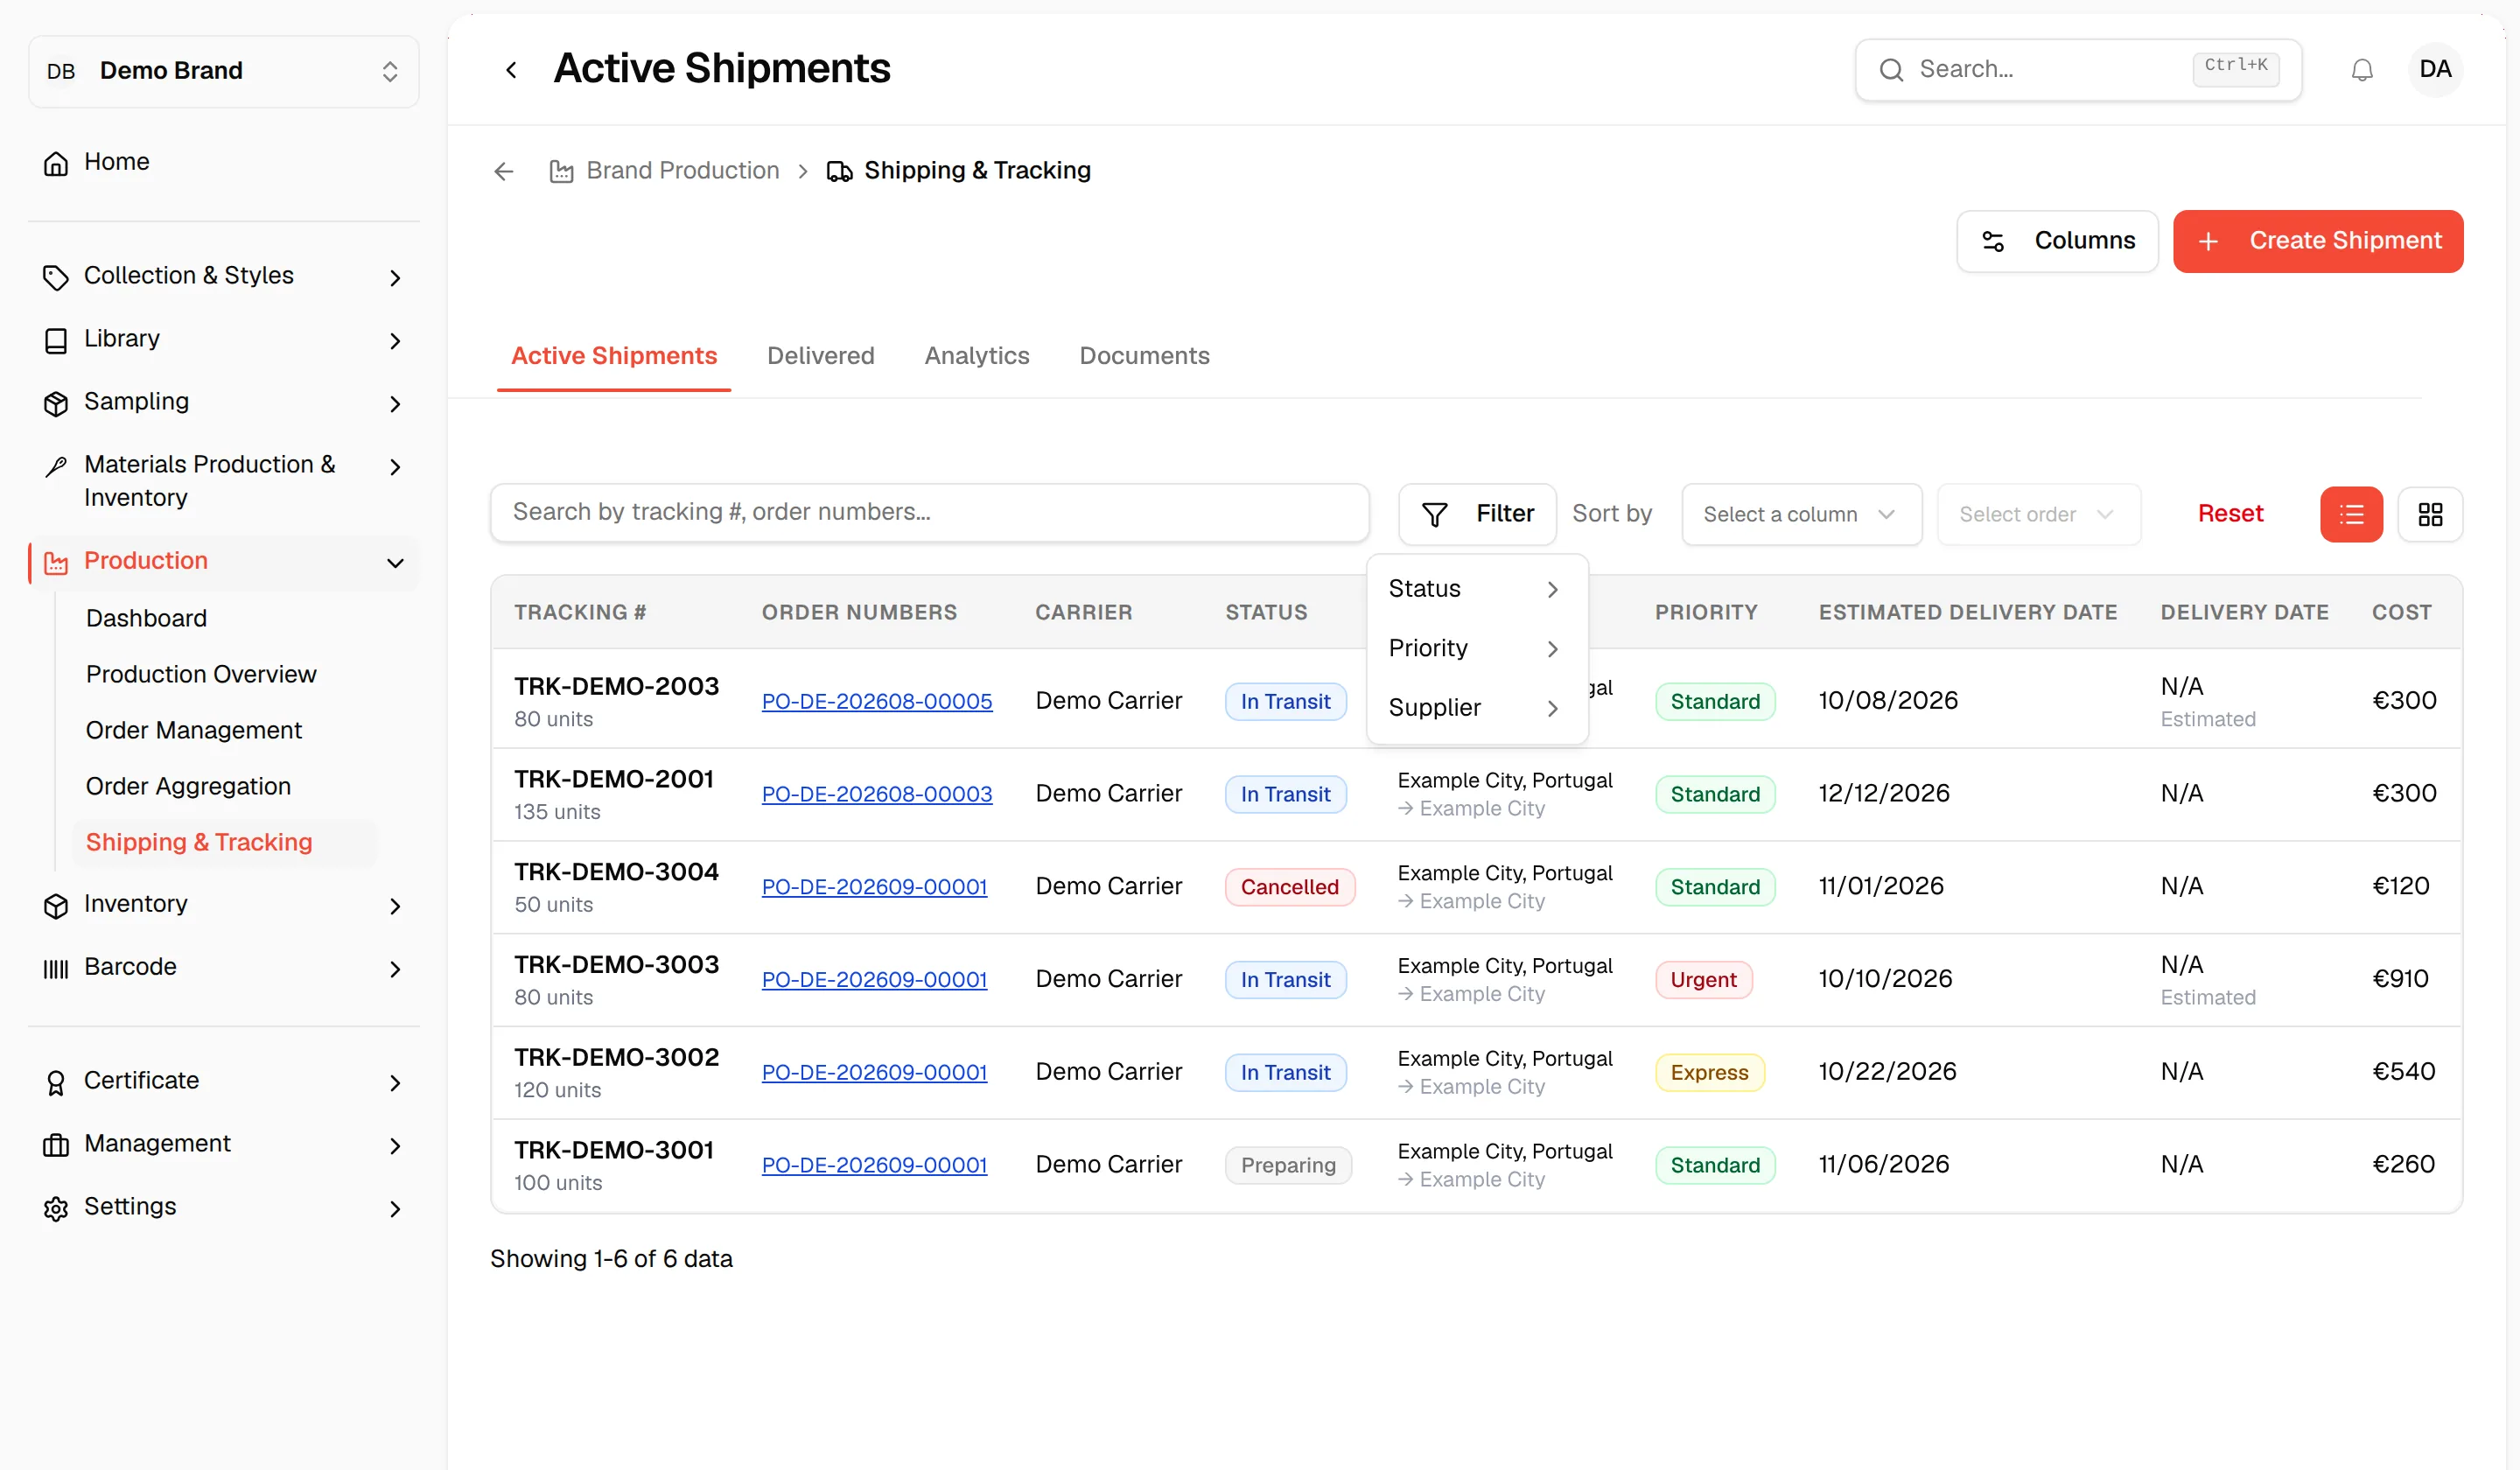This screenshot has width=2520, height=1470.
Task: Open Order Management in sidebar
Action: point(194,730)
